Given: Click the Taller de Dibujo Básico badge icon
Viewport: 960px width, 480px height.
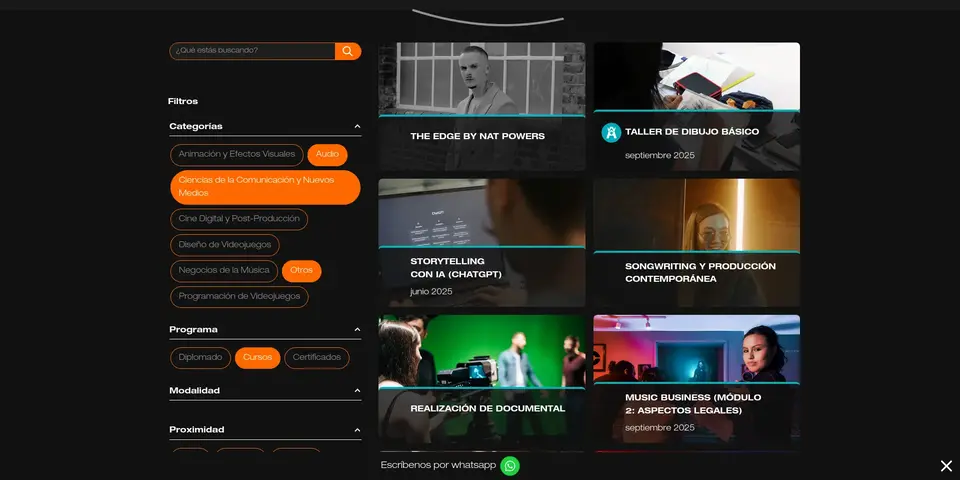Looking at the screenshot, I should tap(611, 132).
